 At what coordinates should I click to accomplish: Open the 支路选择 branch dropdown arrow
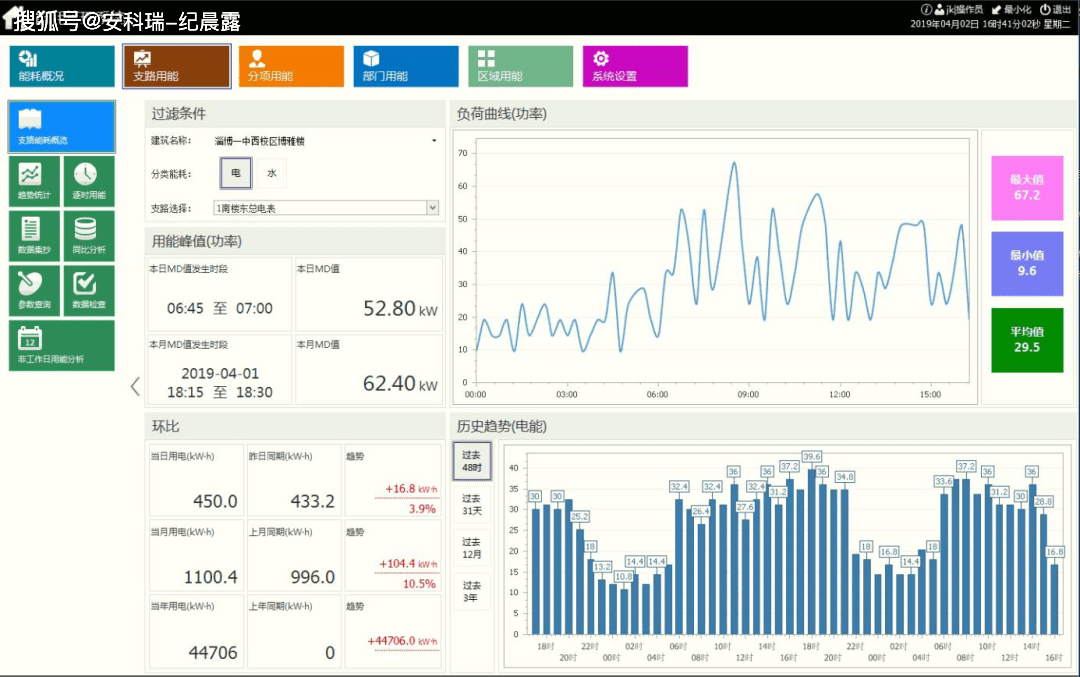432,208
